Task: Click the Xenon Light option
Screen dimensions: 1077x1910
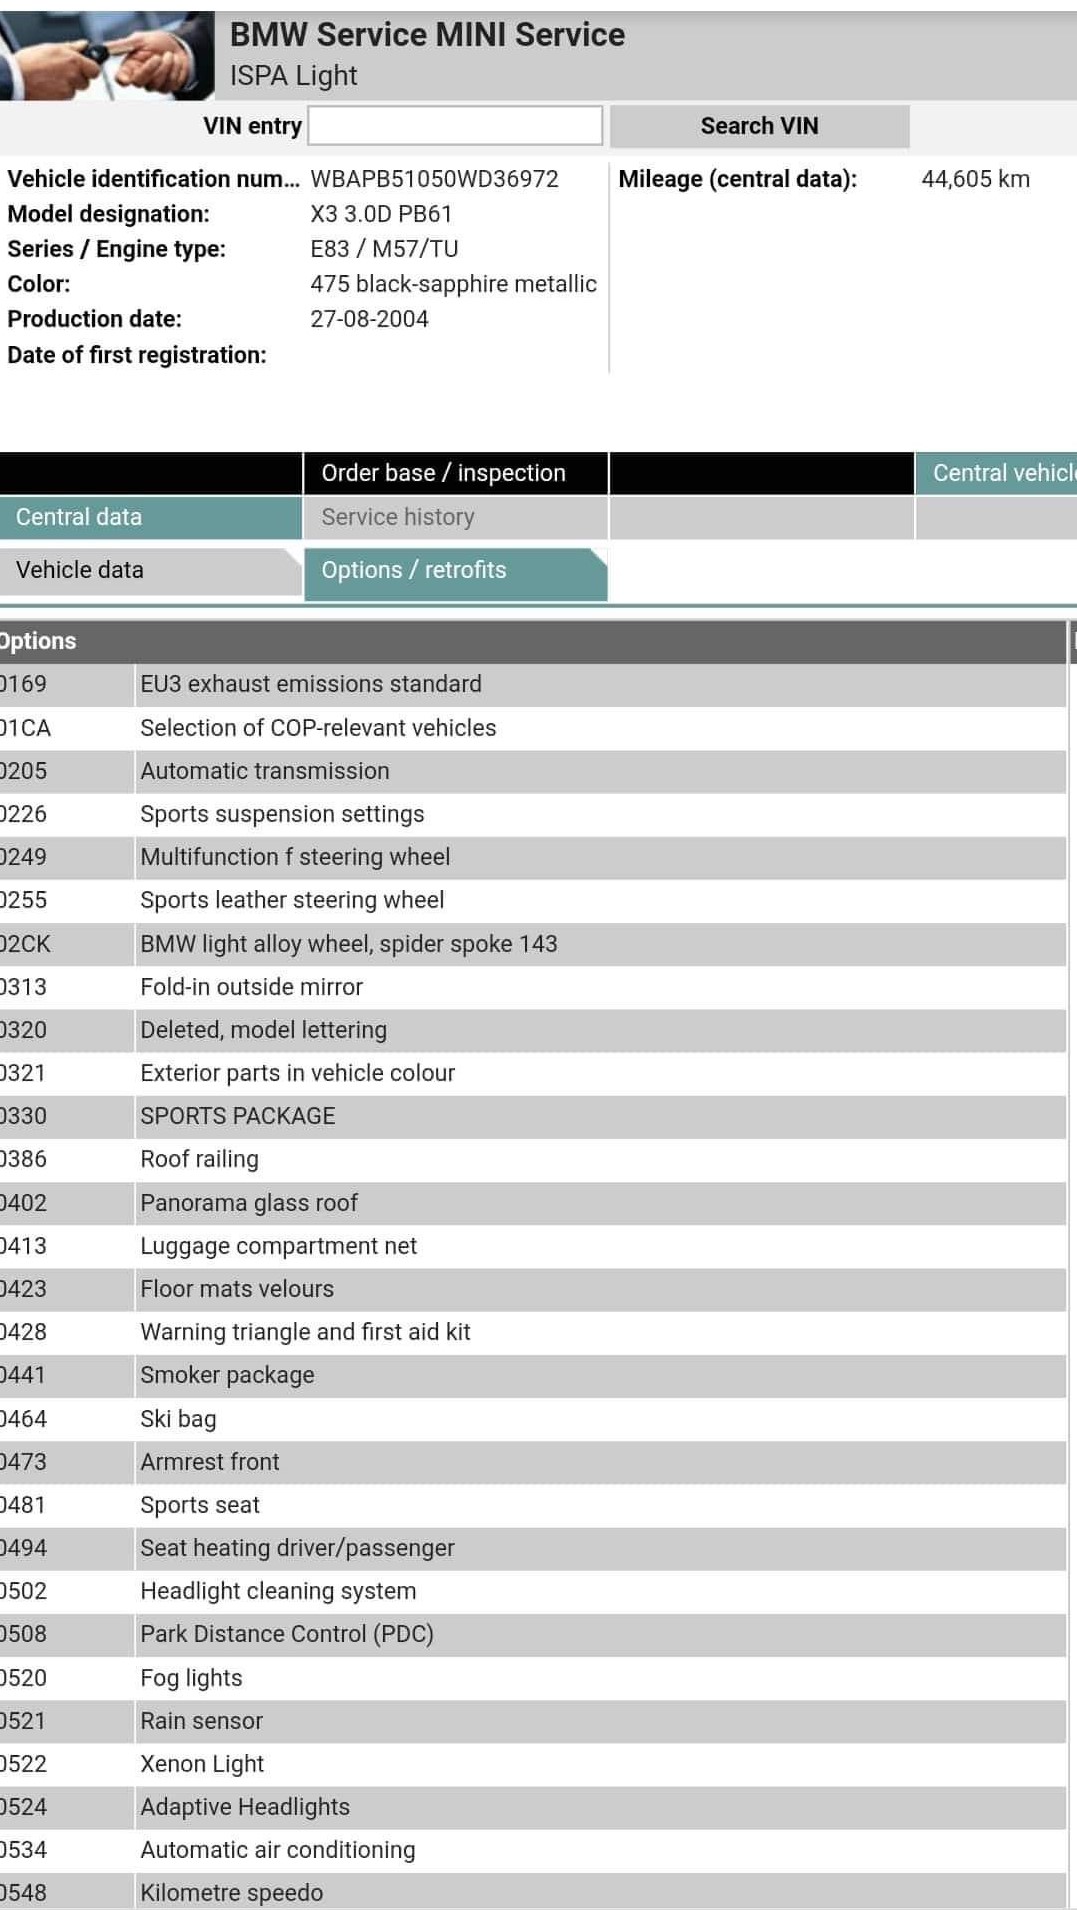Action: point(533,1764)
